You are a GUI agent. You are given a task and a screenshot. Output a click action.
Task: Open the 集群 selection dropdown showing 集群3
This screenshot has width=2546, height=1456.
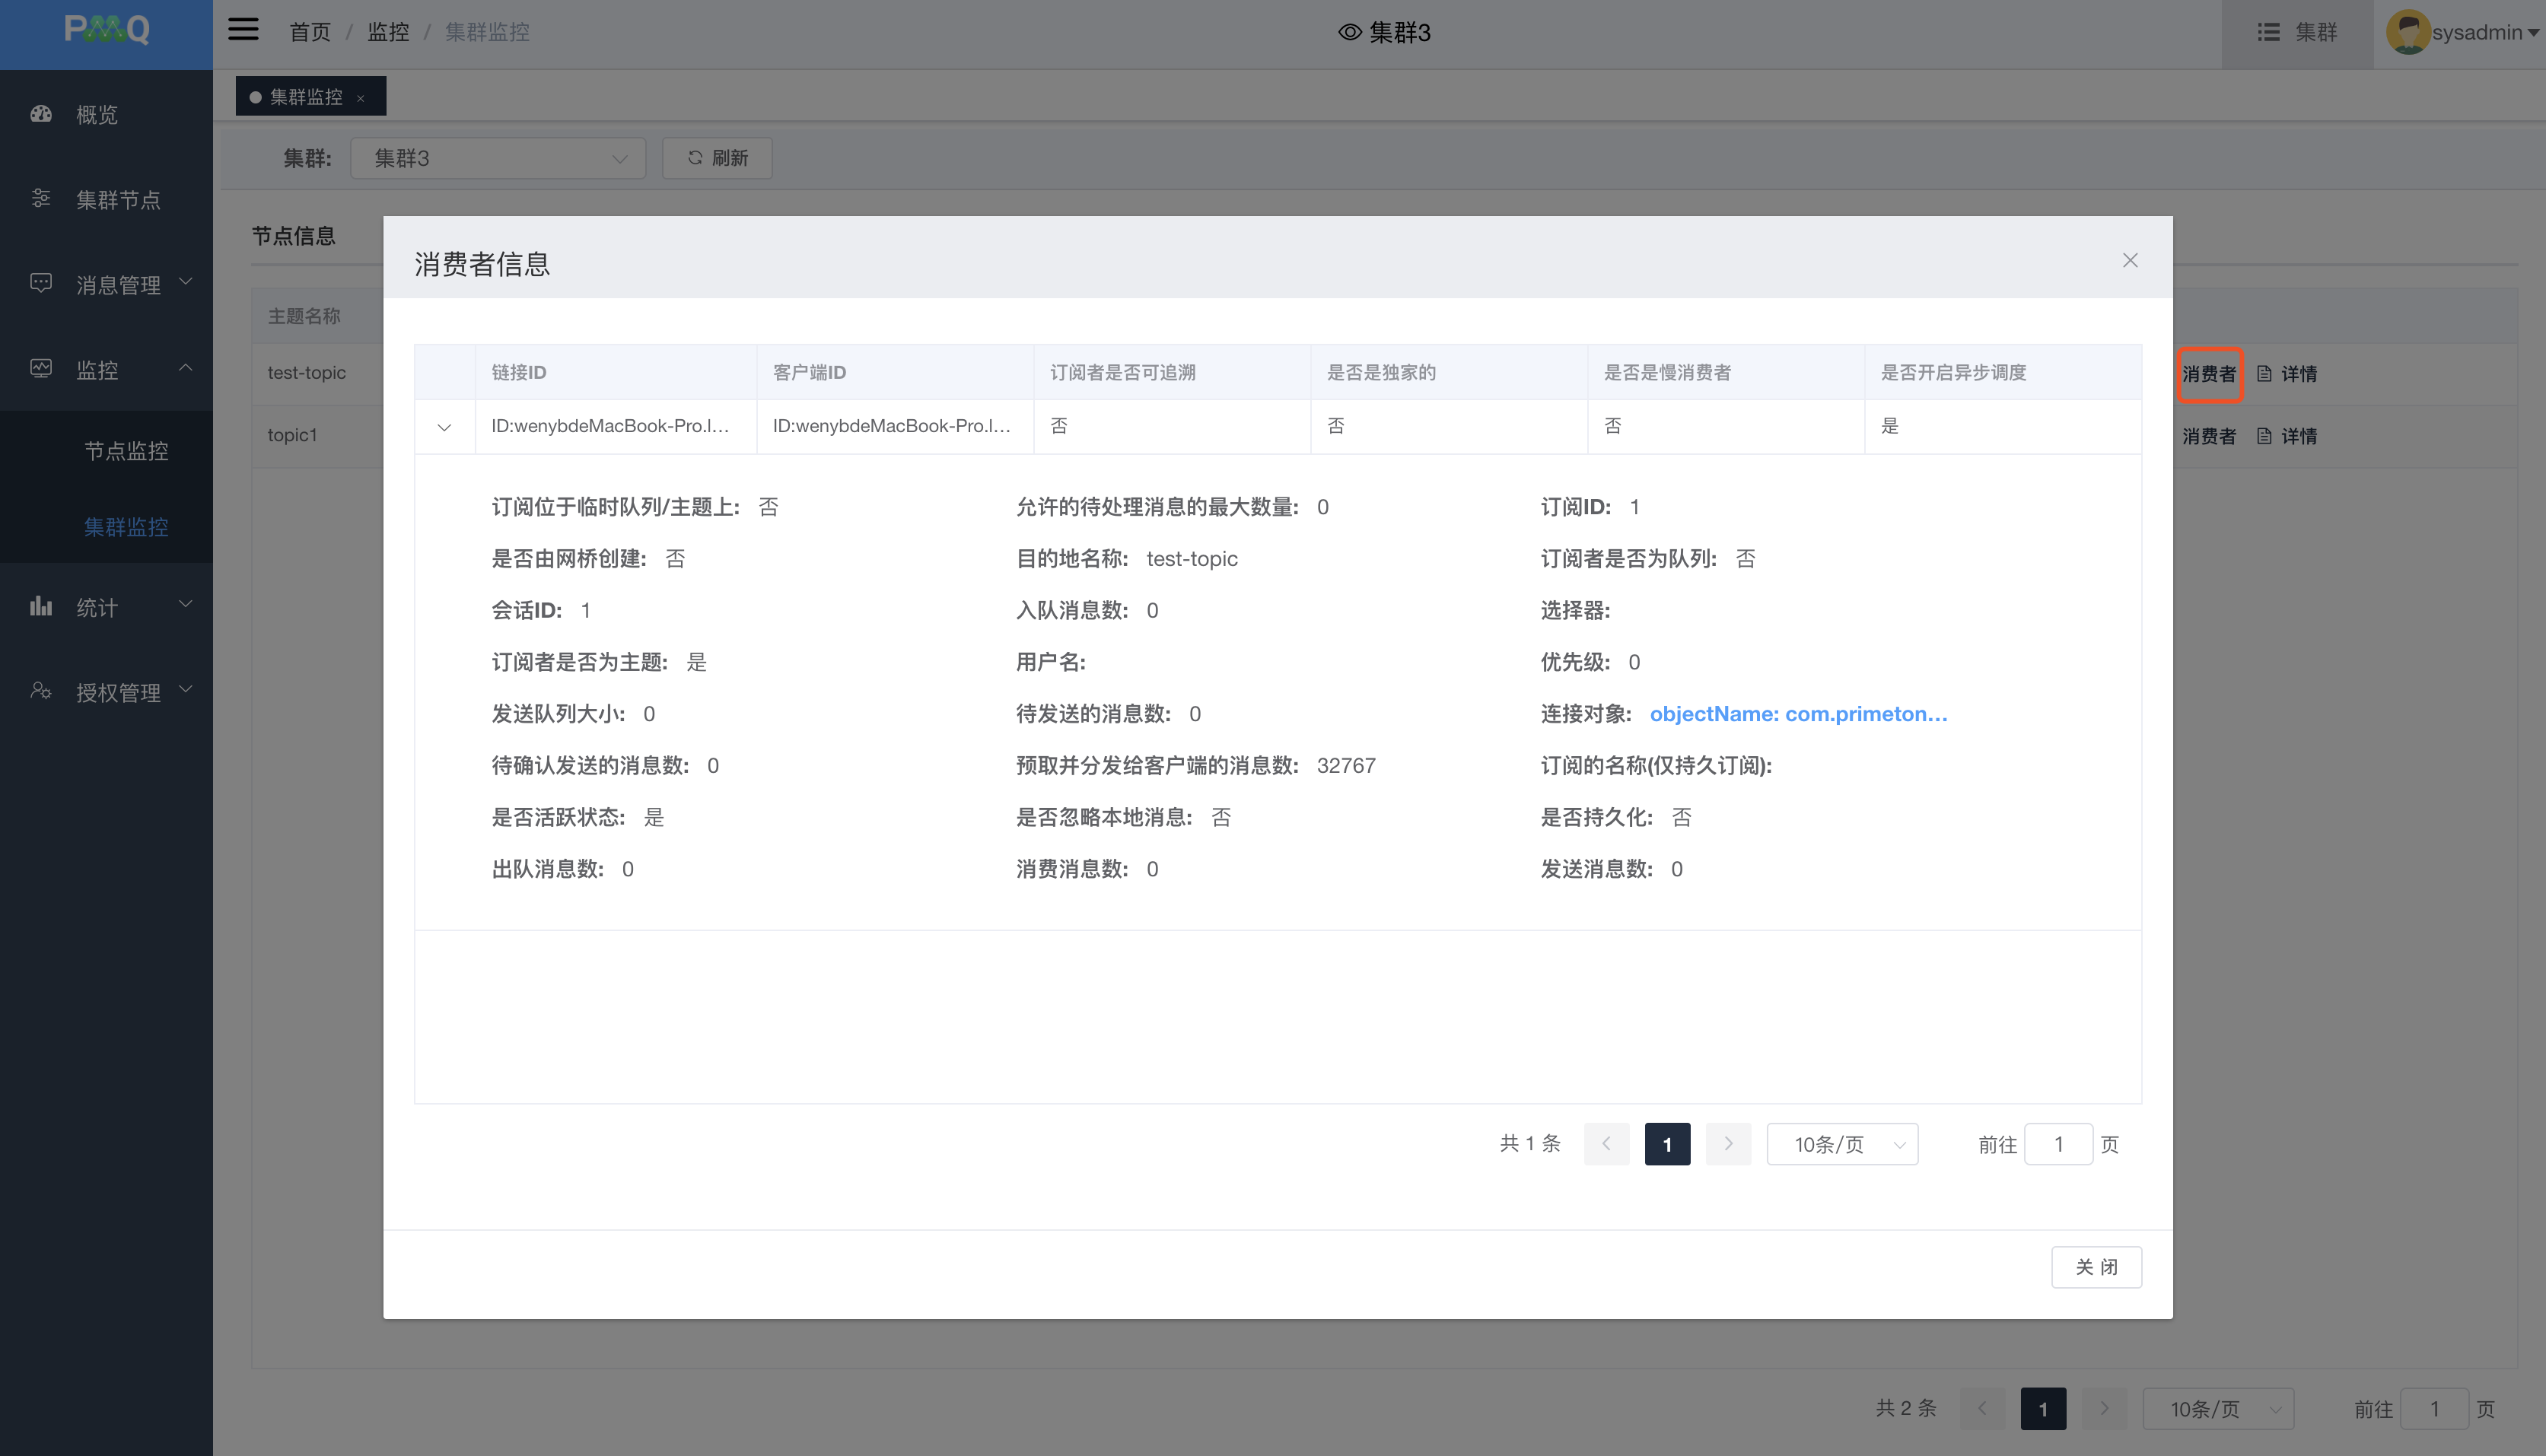tap(498, 158)
